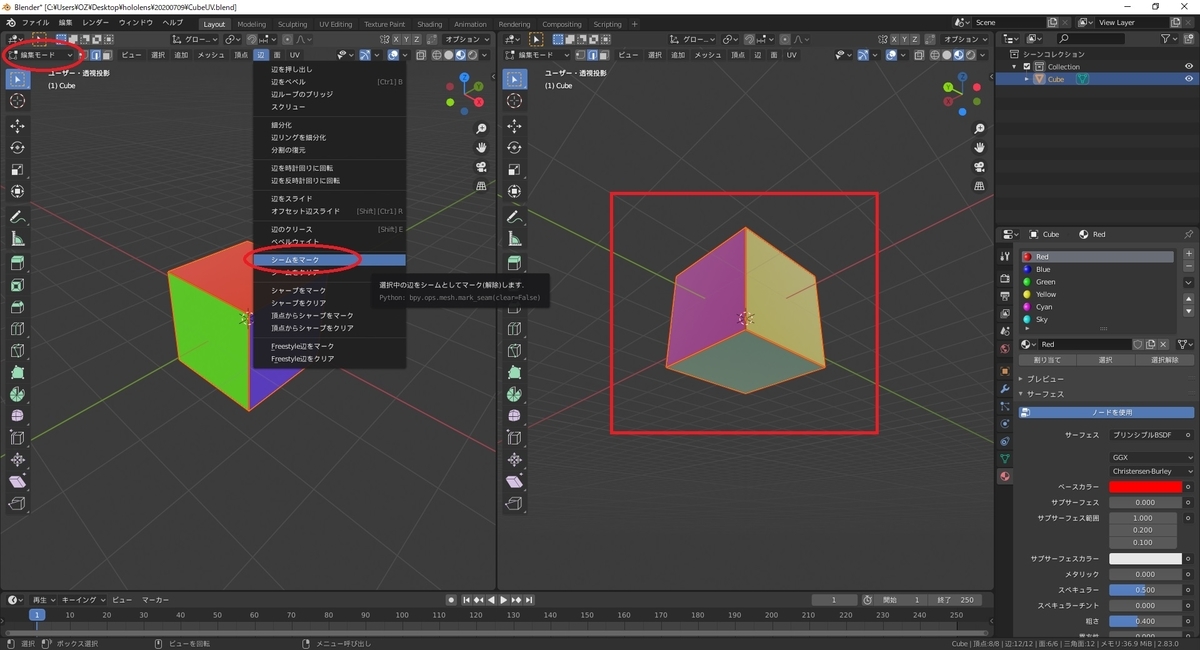Viewport: 1200px width, 650px height.
Task: Open the Edit Mode dropdown in left viewport
Action: pyautogui.click(x=40, y=55)
